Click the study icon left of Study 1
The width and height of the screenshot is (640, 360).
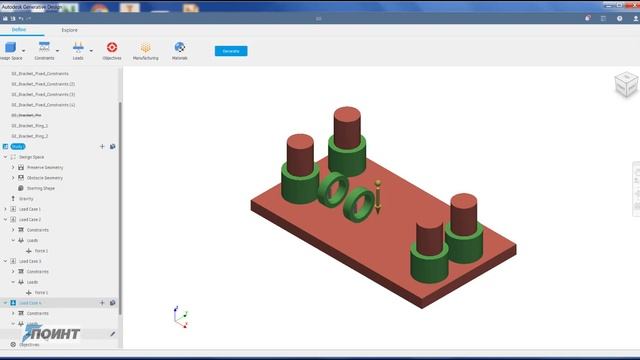(x=5, y=147)
